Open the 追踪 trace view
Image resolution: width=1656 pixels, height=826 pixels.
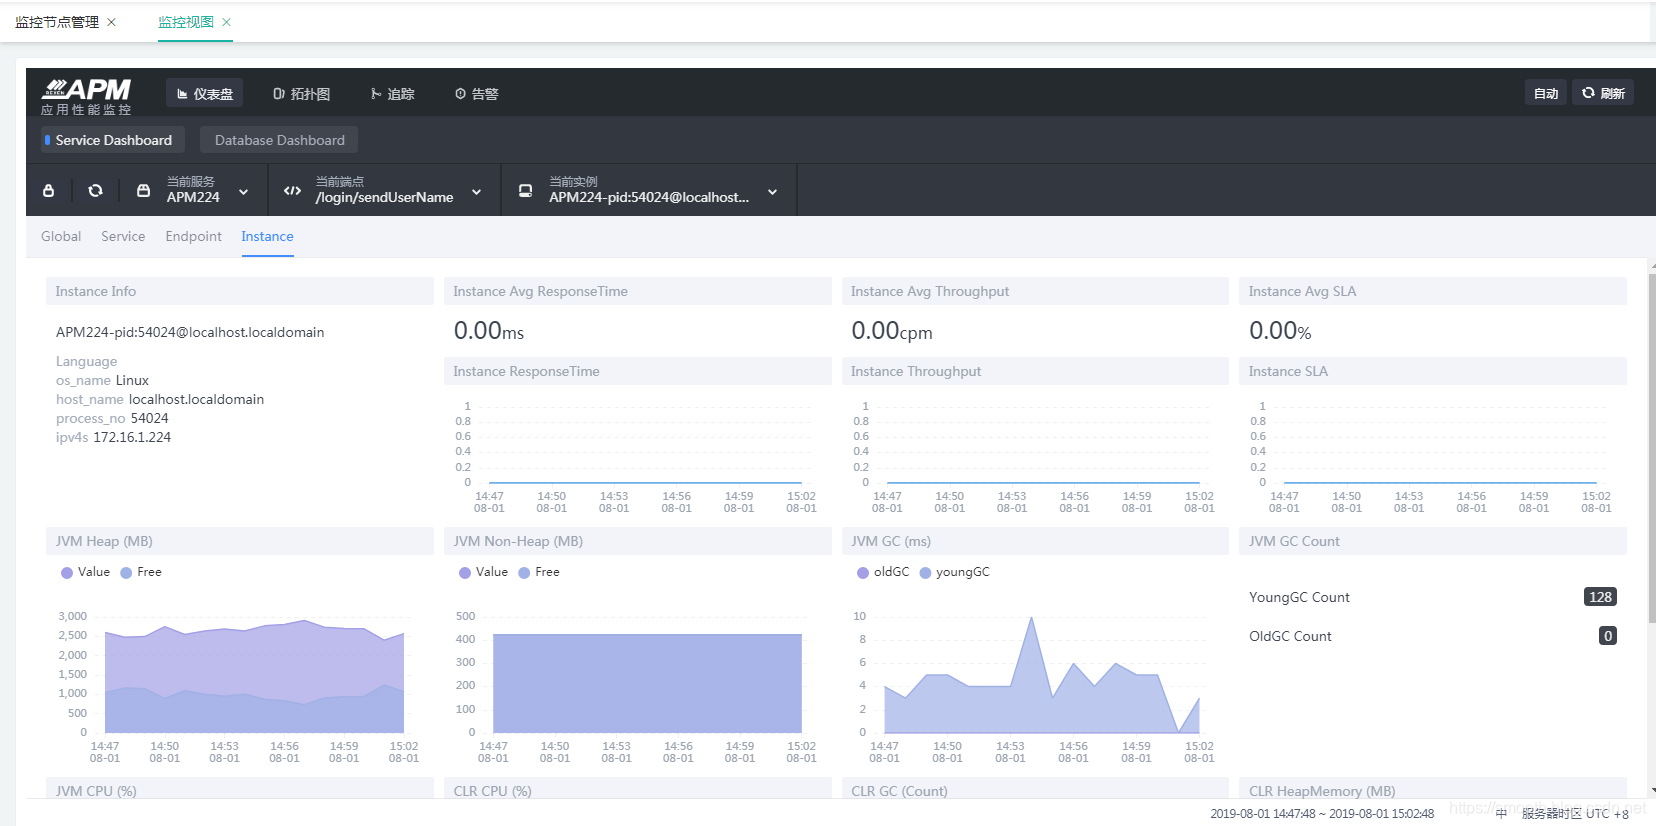pos(393,93)
